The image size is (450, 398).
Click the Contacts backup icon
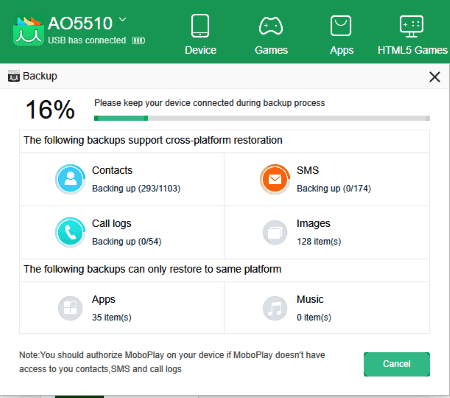(70, 179)
